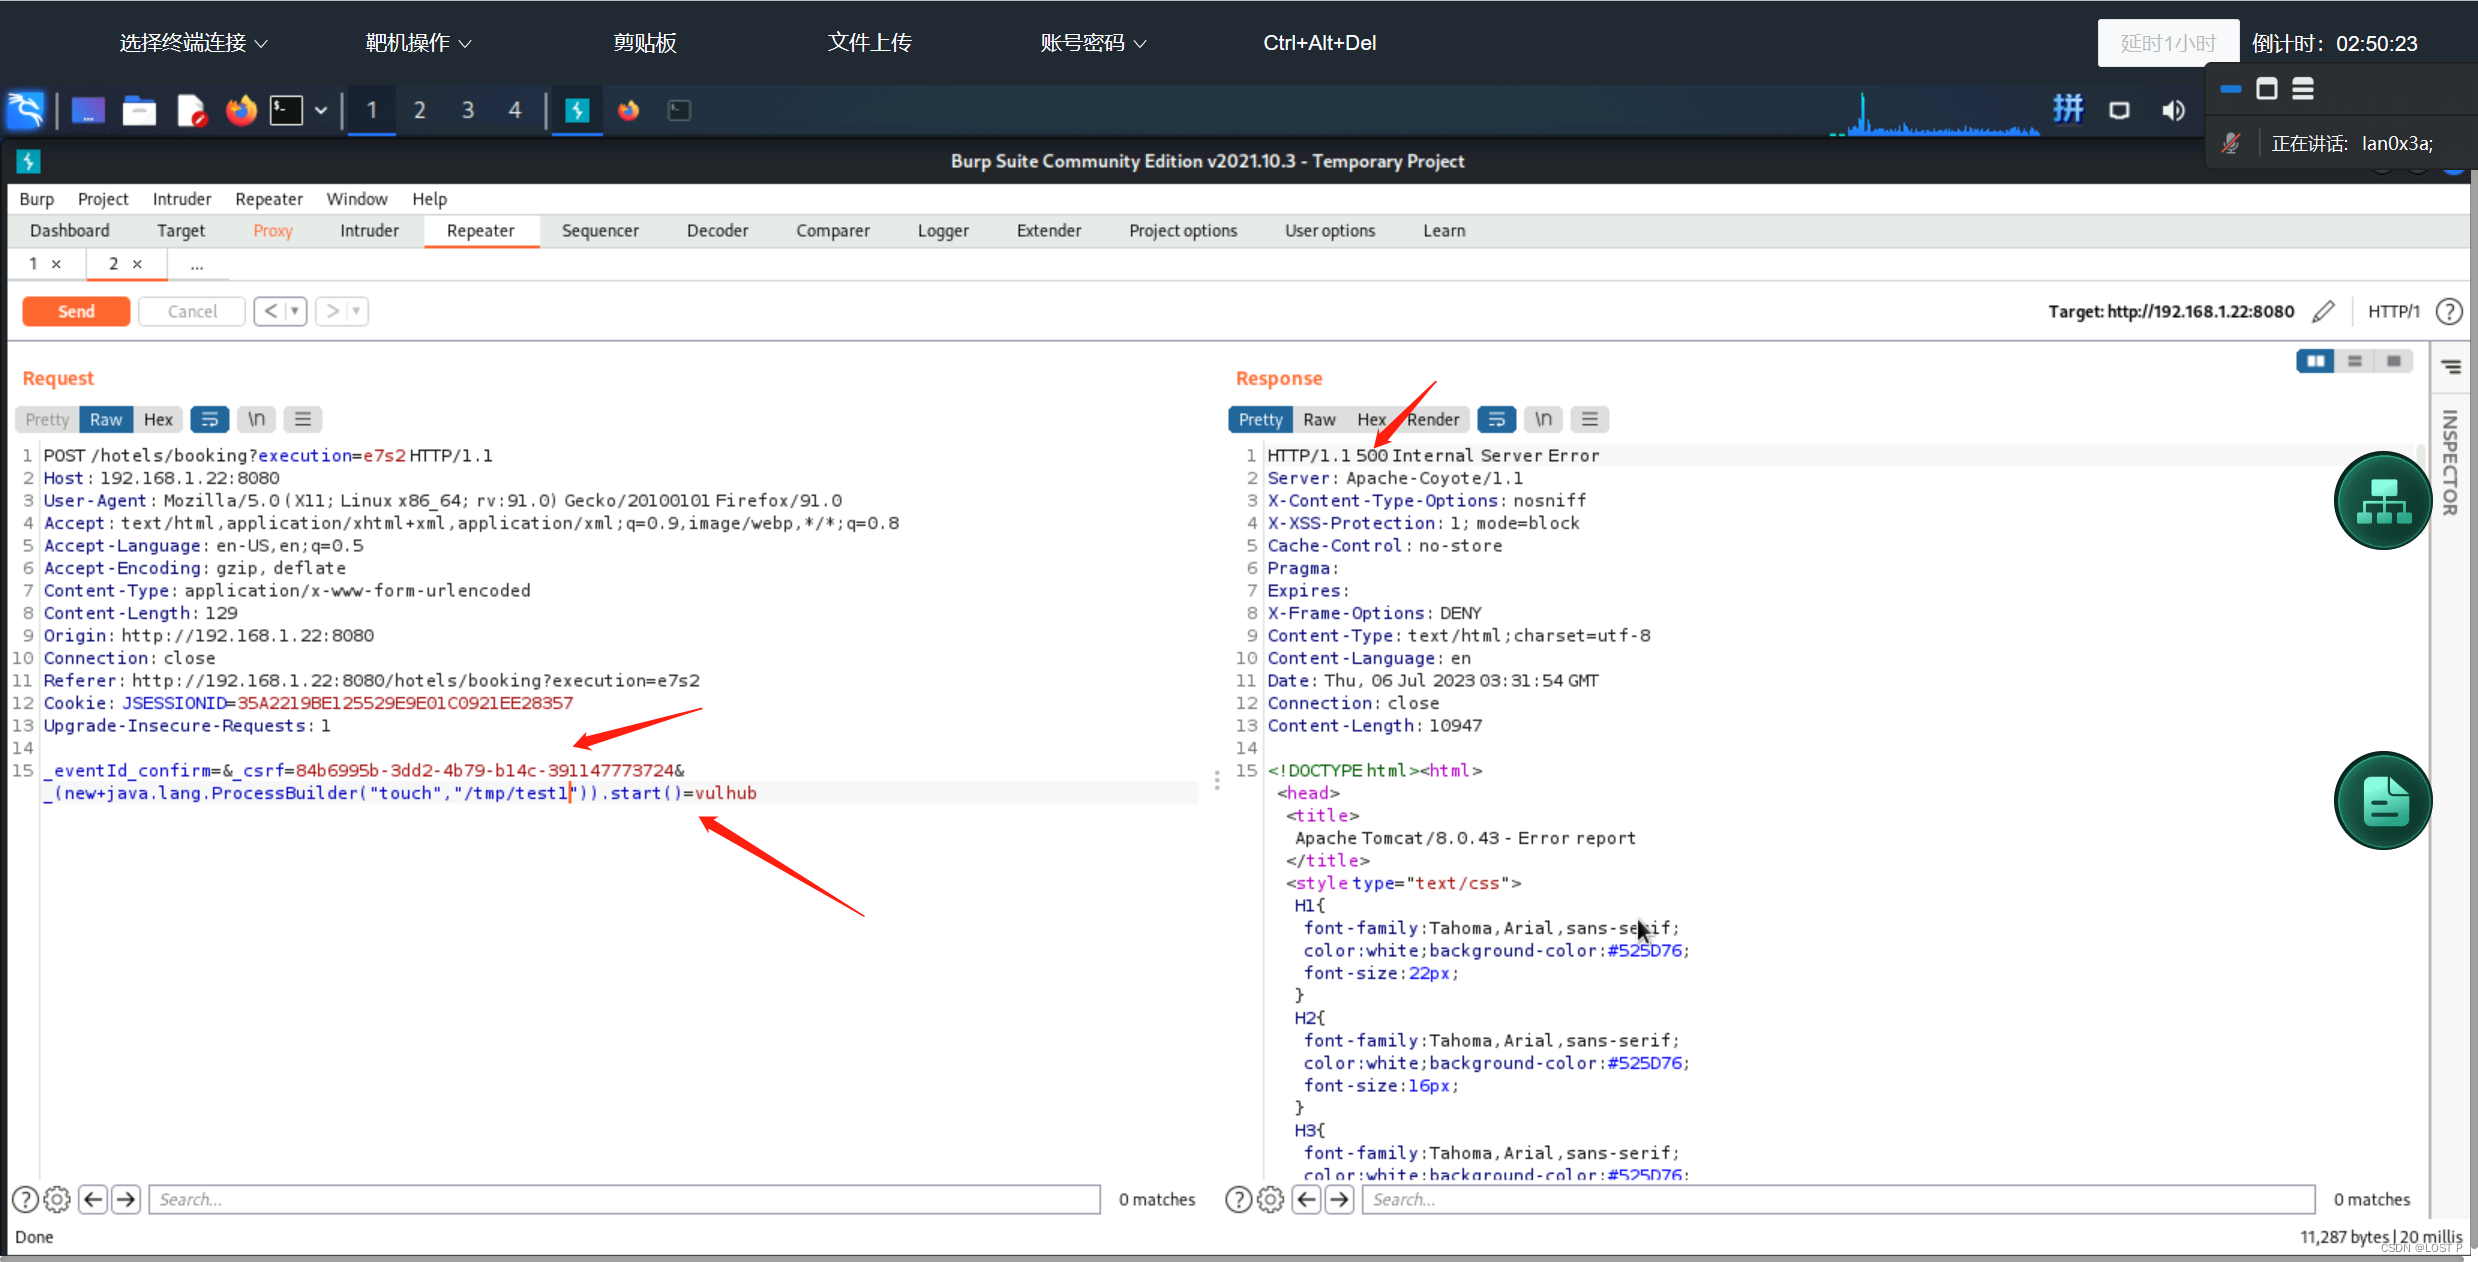The height and width of the screenshot is (1262, 2478).
Task: Select tabbed layout view
Action: pos(2394,361)
